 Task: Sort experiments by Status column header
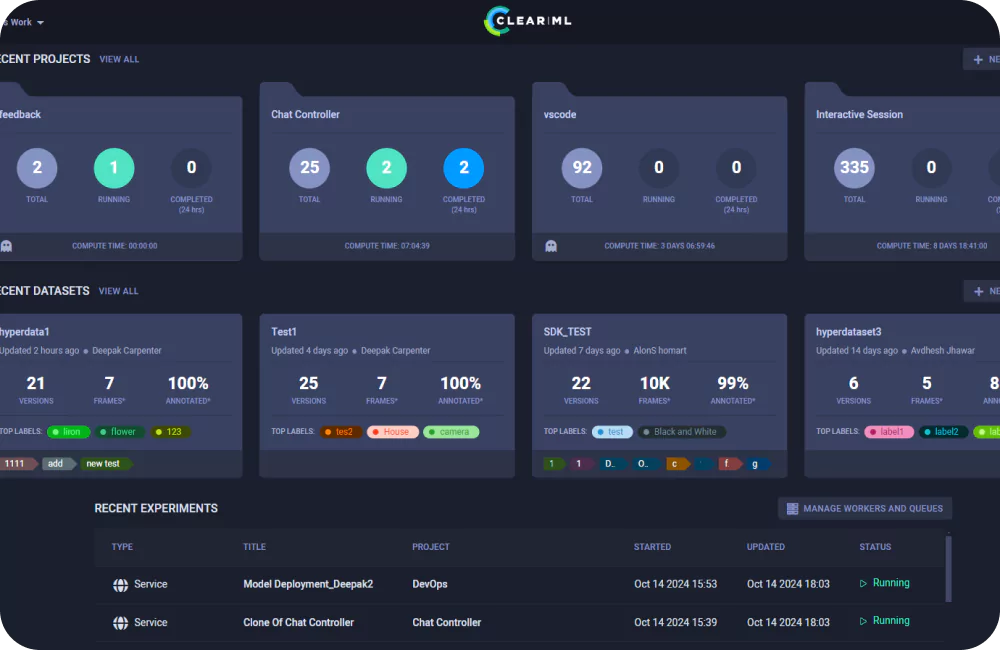(x=875, y=547)
